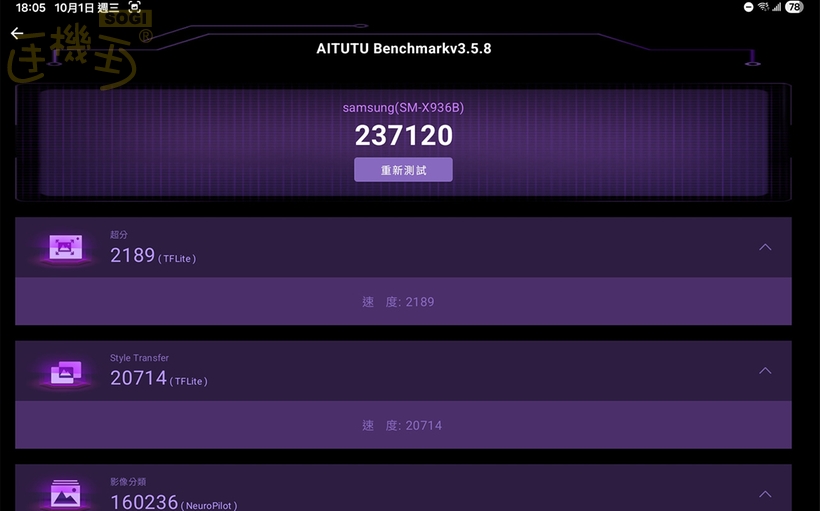820x511 pixels.
Task: Click the super resolution icon
Action: click(x=65, y=247)
